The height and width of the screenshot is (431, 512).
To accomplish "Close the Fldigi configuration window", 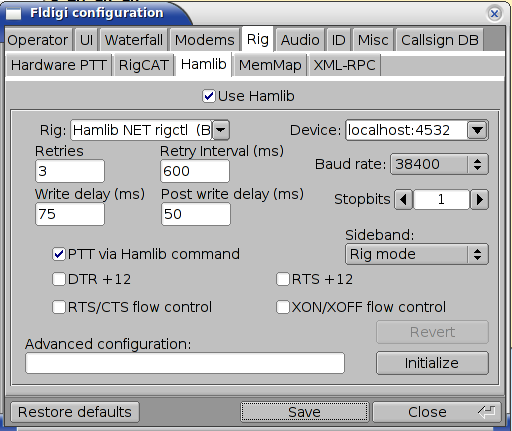I will (494, 14).
